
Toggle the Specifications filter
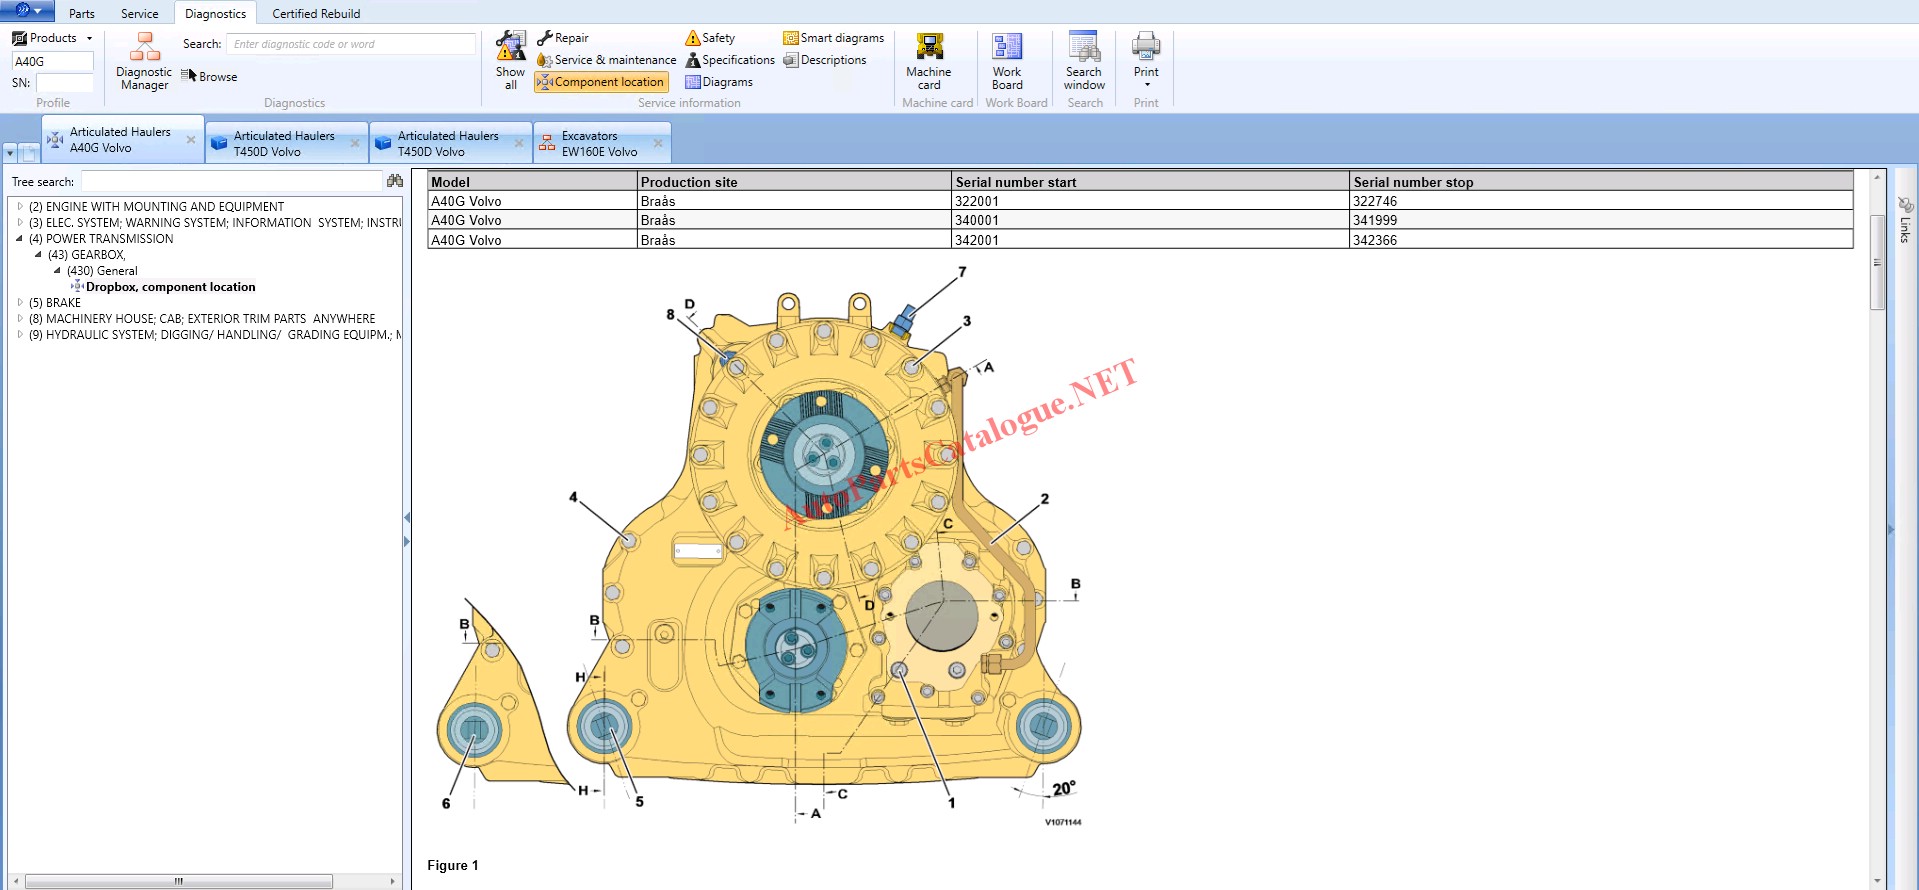click(730, 60)
